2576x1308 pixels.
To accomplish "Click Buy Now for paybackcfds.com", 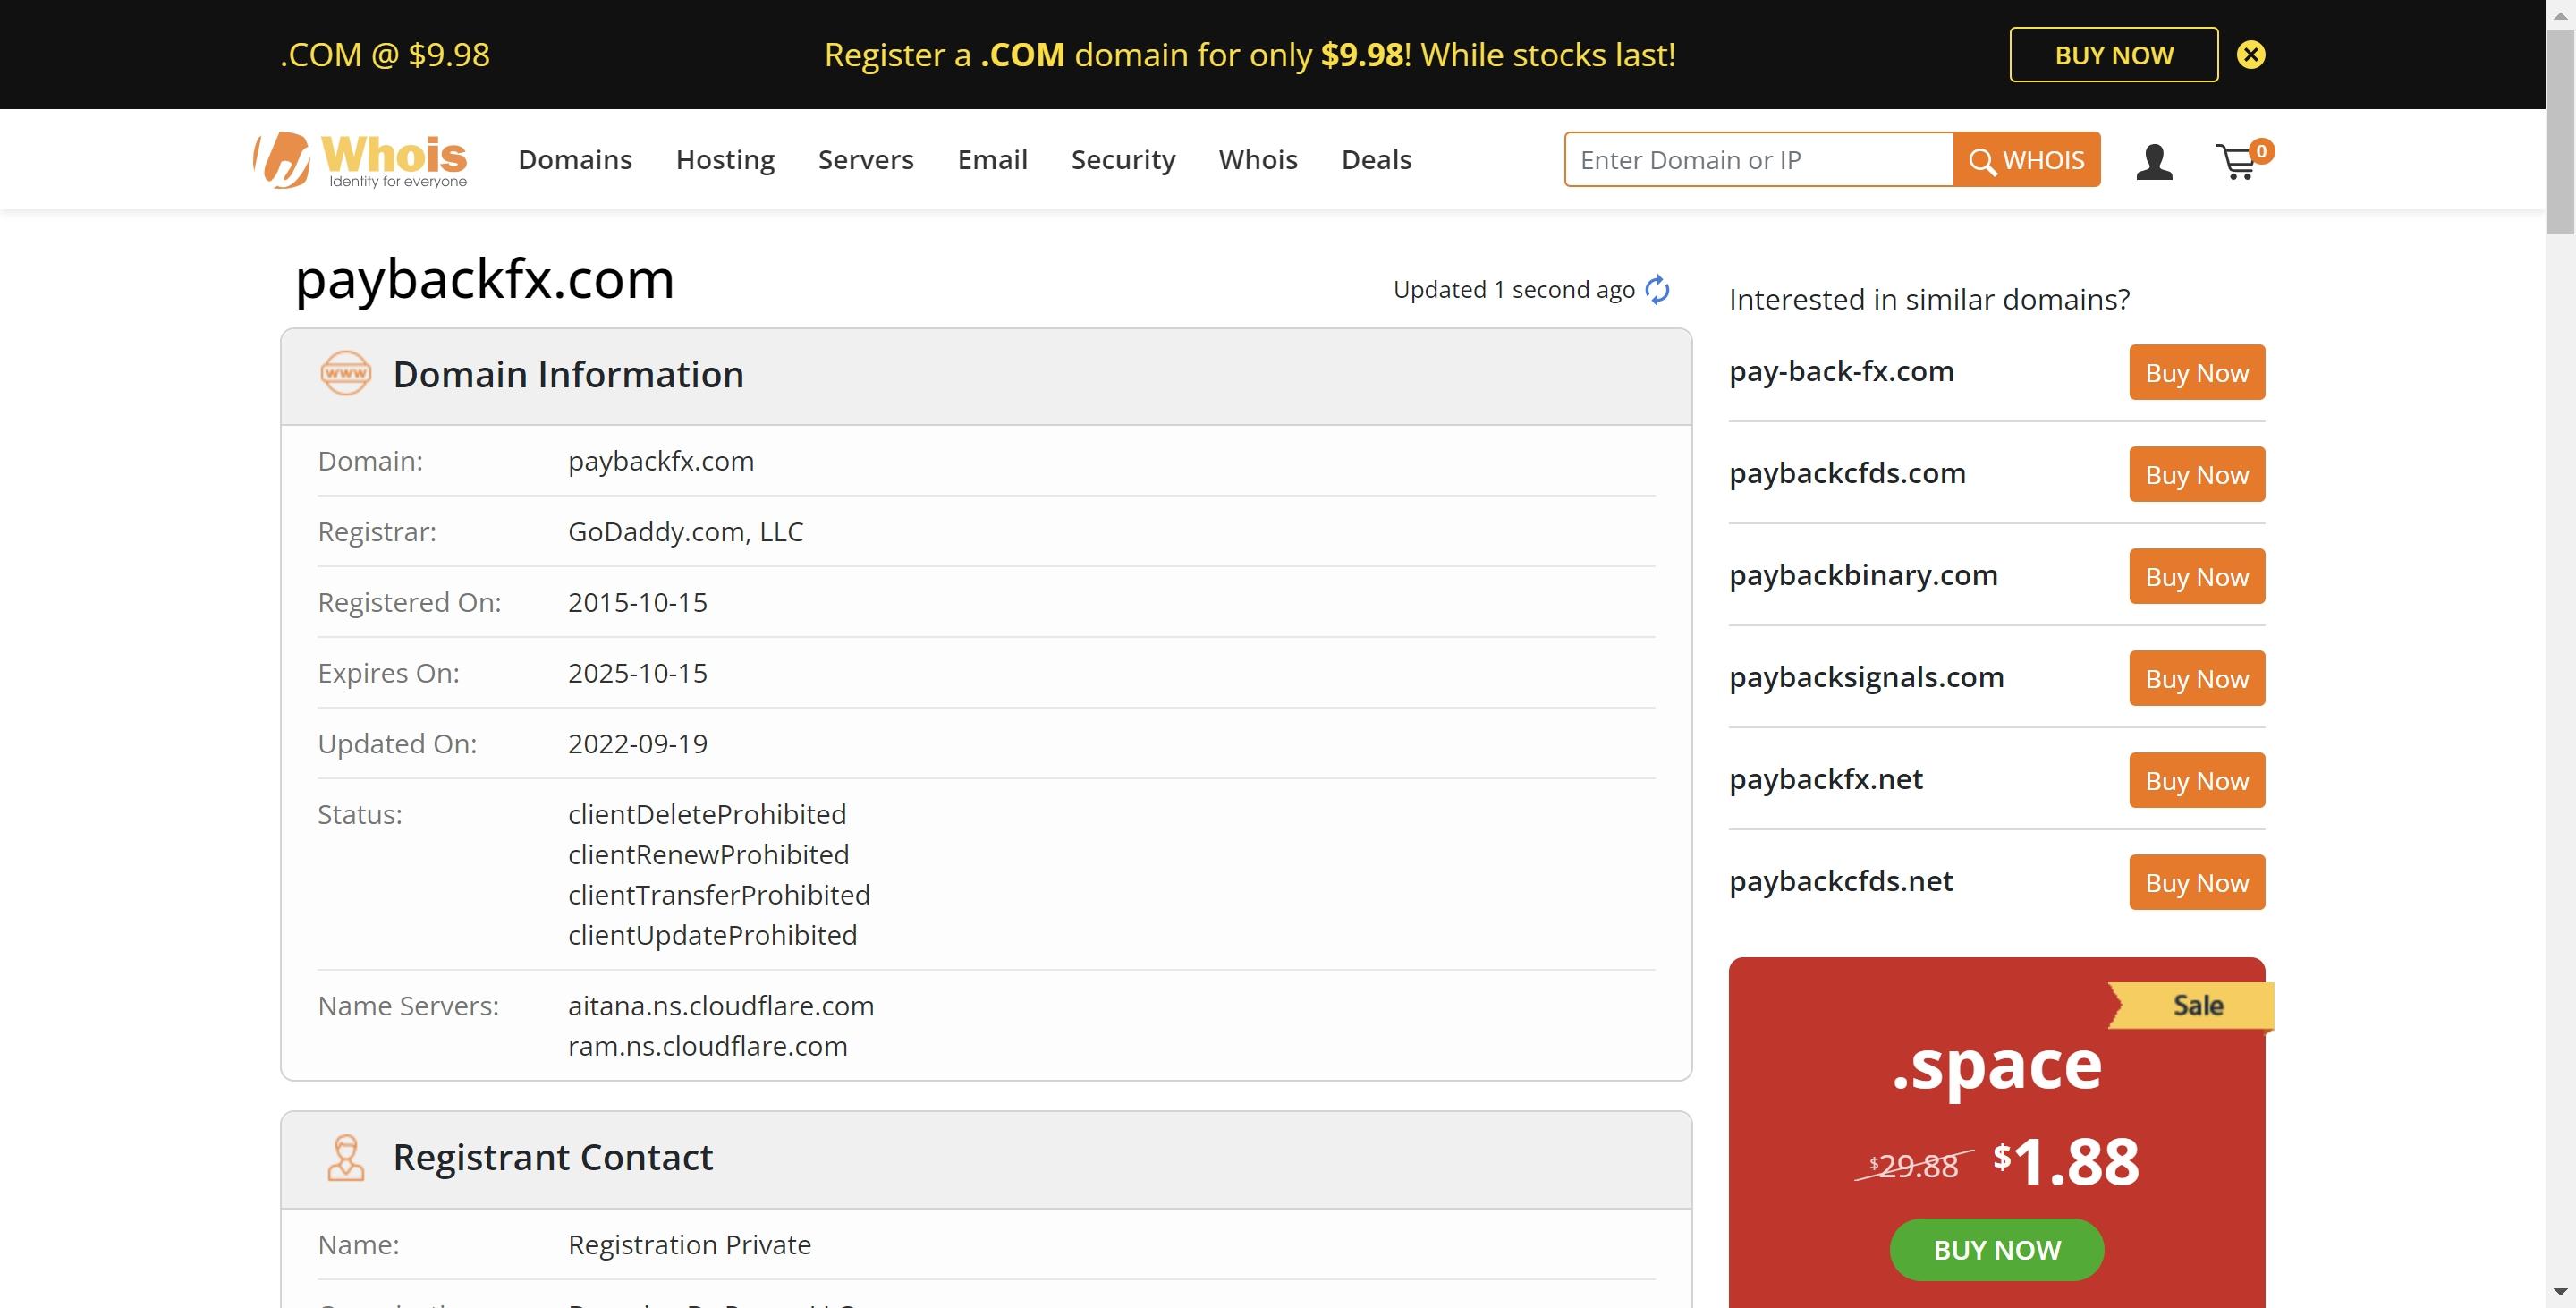I will pos(2196,474).
